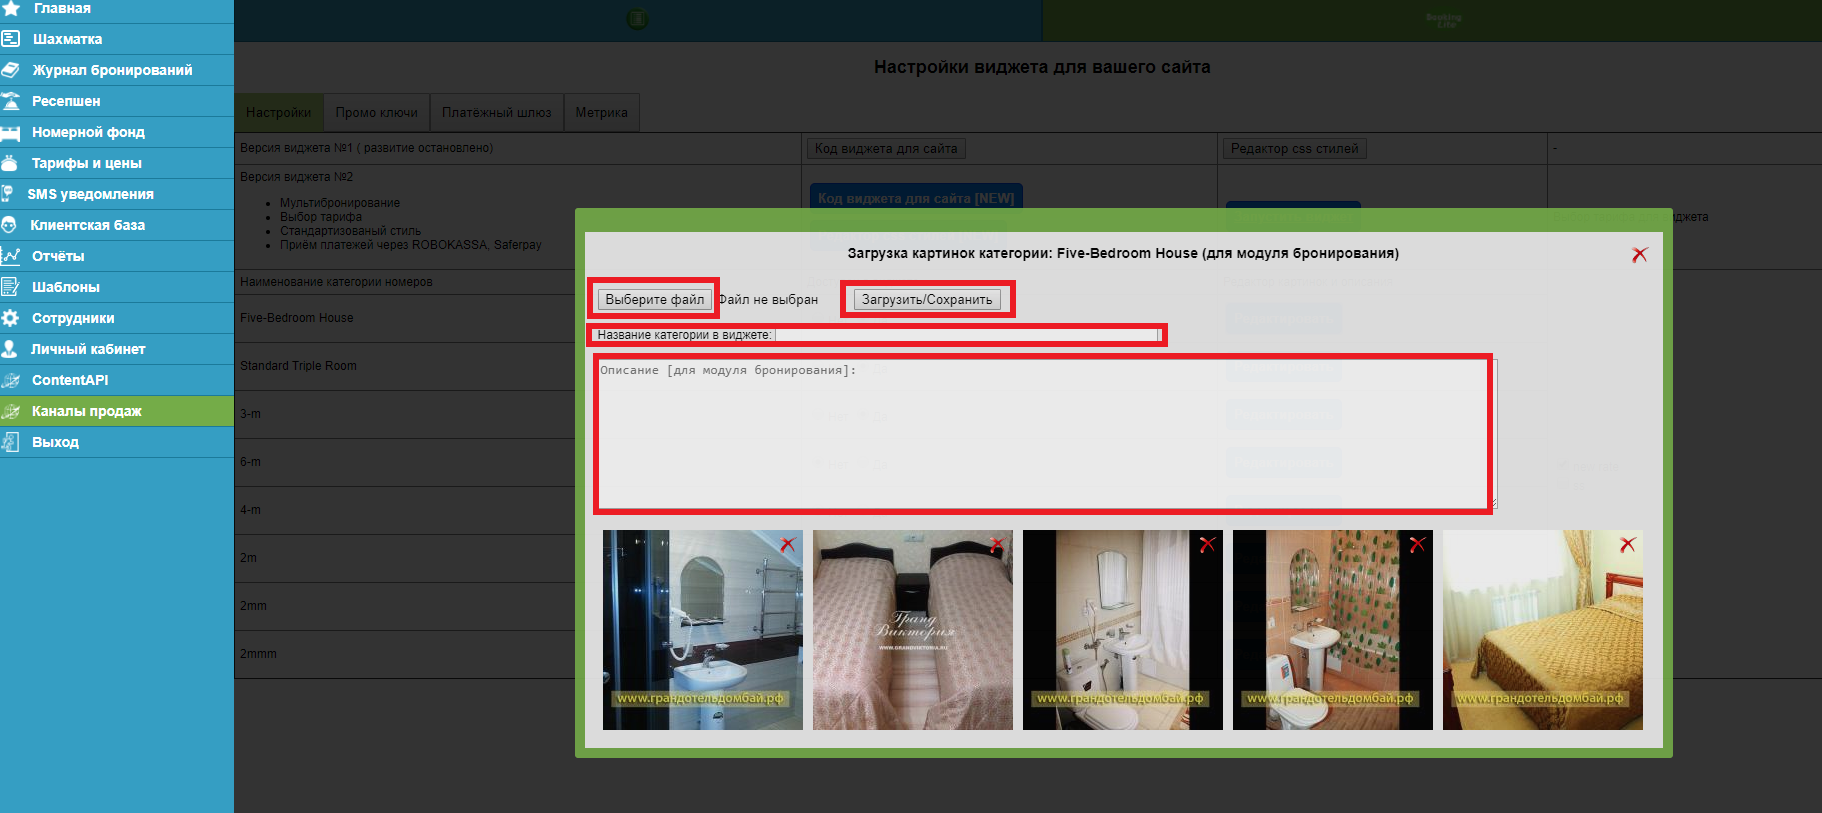Open Клиентская база menu entry
1822x813 pixels.
(117, 225)
